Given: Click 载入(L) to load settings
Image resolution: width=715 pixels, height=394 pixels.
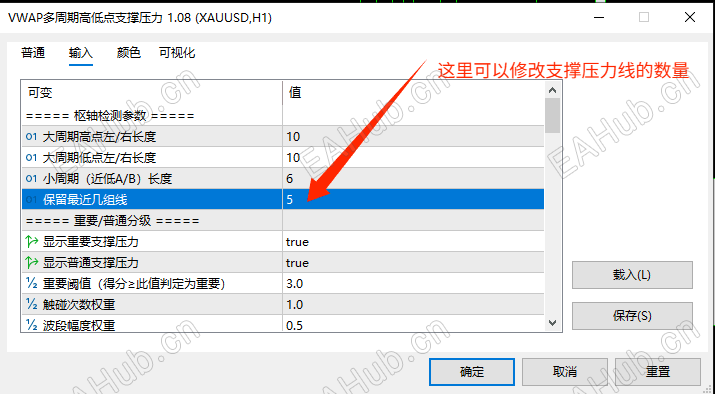Looking at the screenshot, I should pyautogui.click(x=632, y=275).
